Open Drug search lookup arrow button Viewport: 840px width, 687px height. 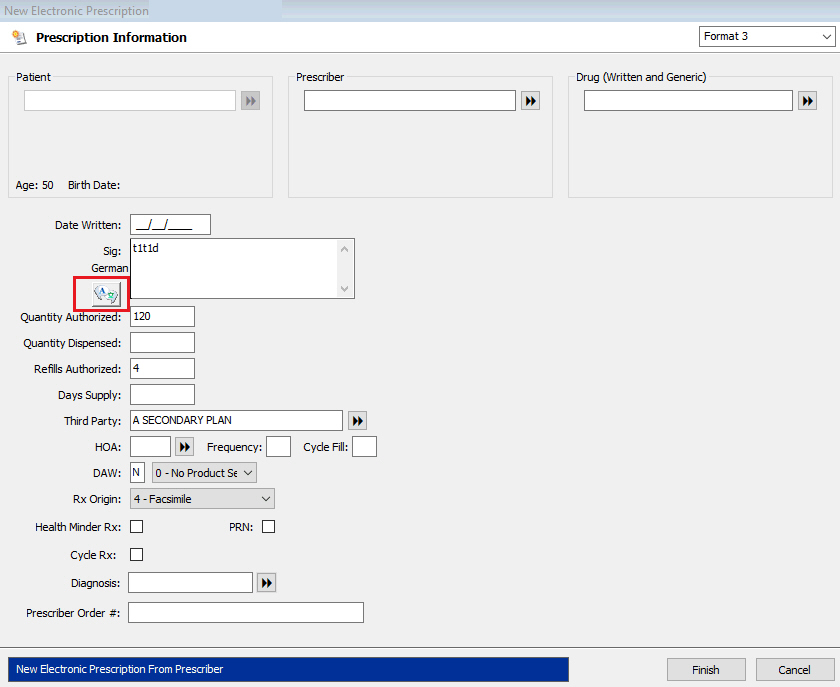pyautogui.click(x=808, y=101)
